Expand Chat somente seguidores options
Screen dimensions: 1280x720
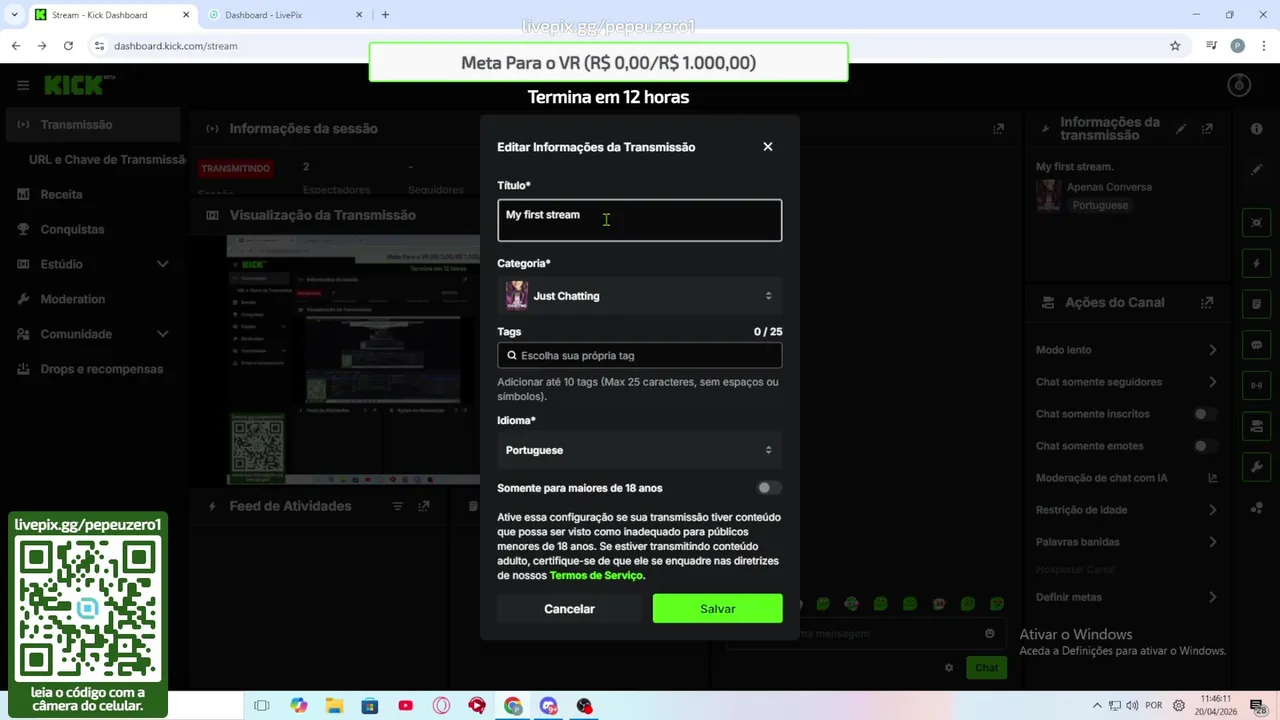(x=1212, y=382)
